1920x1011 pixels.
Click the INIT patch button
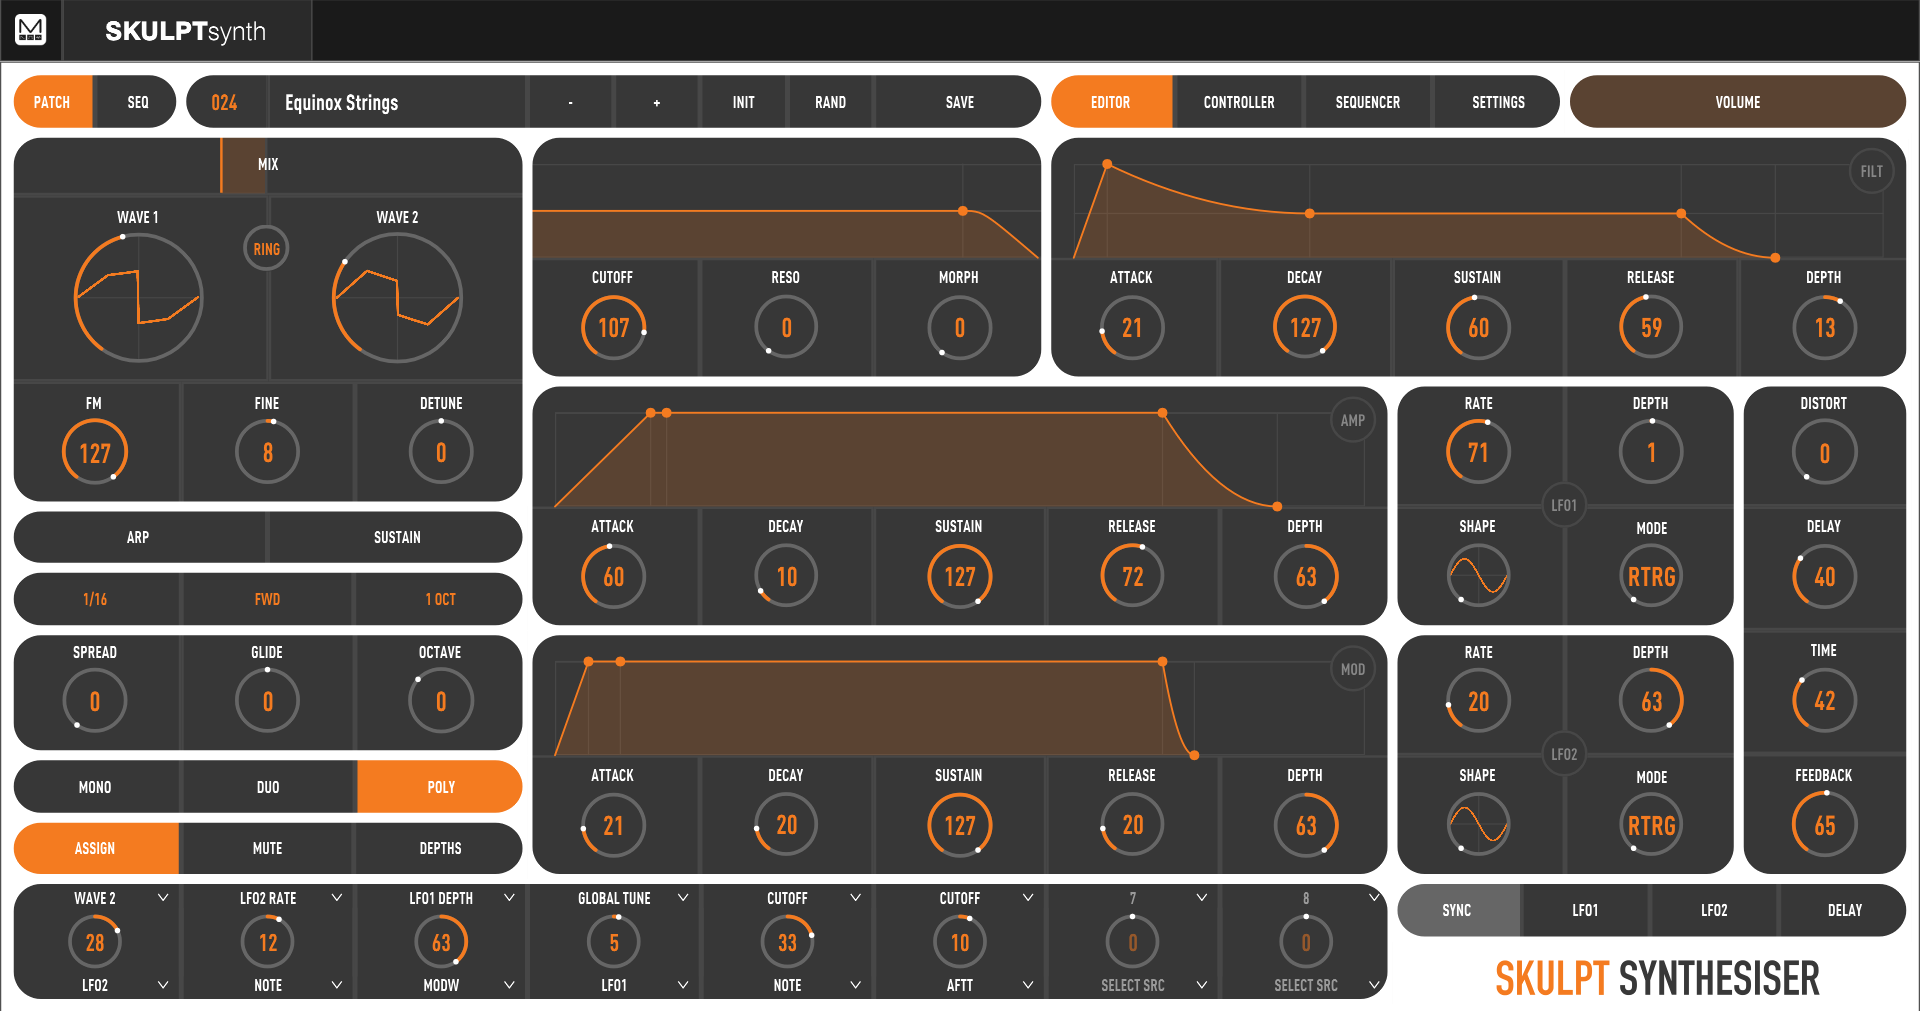(x=743, y=102)
